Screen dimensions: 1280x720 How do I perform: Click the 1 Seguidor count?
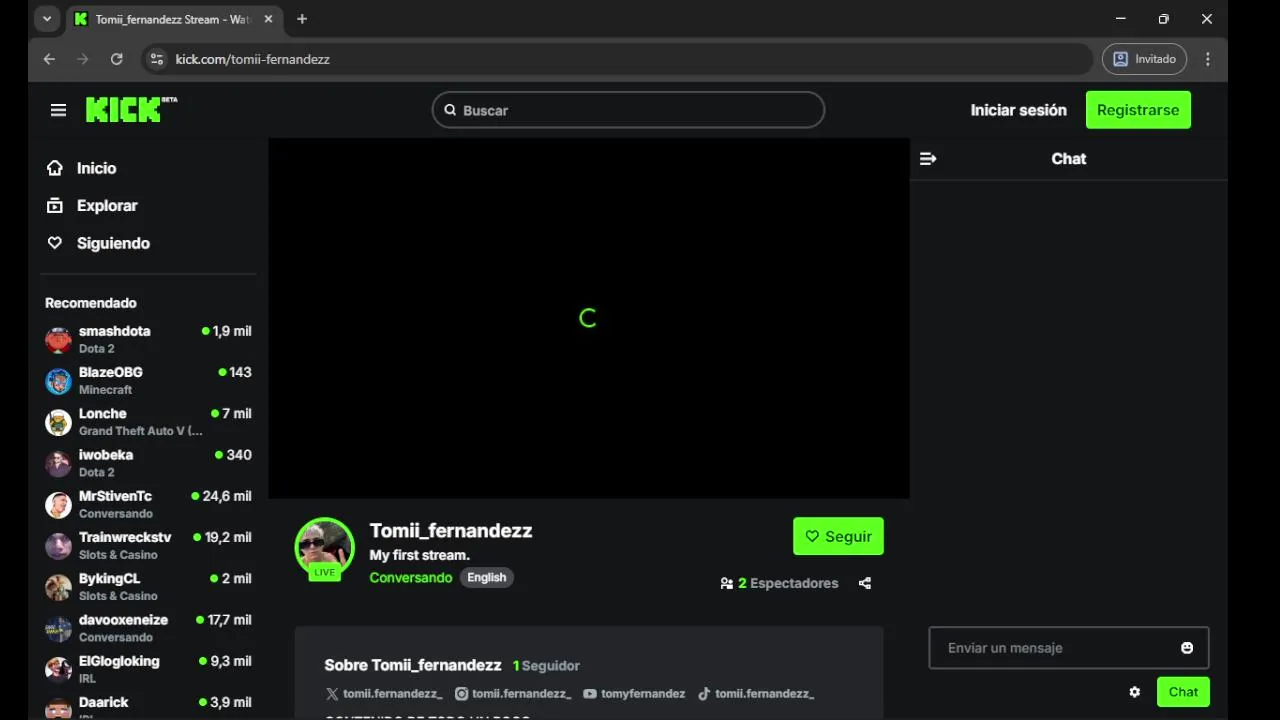tap(546, 666)
